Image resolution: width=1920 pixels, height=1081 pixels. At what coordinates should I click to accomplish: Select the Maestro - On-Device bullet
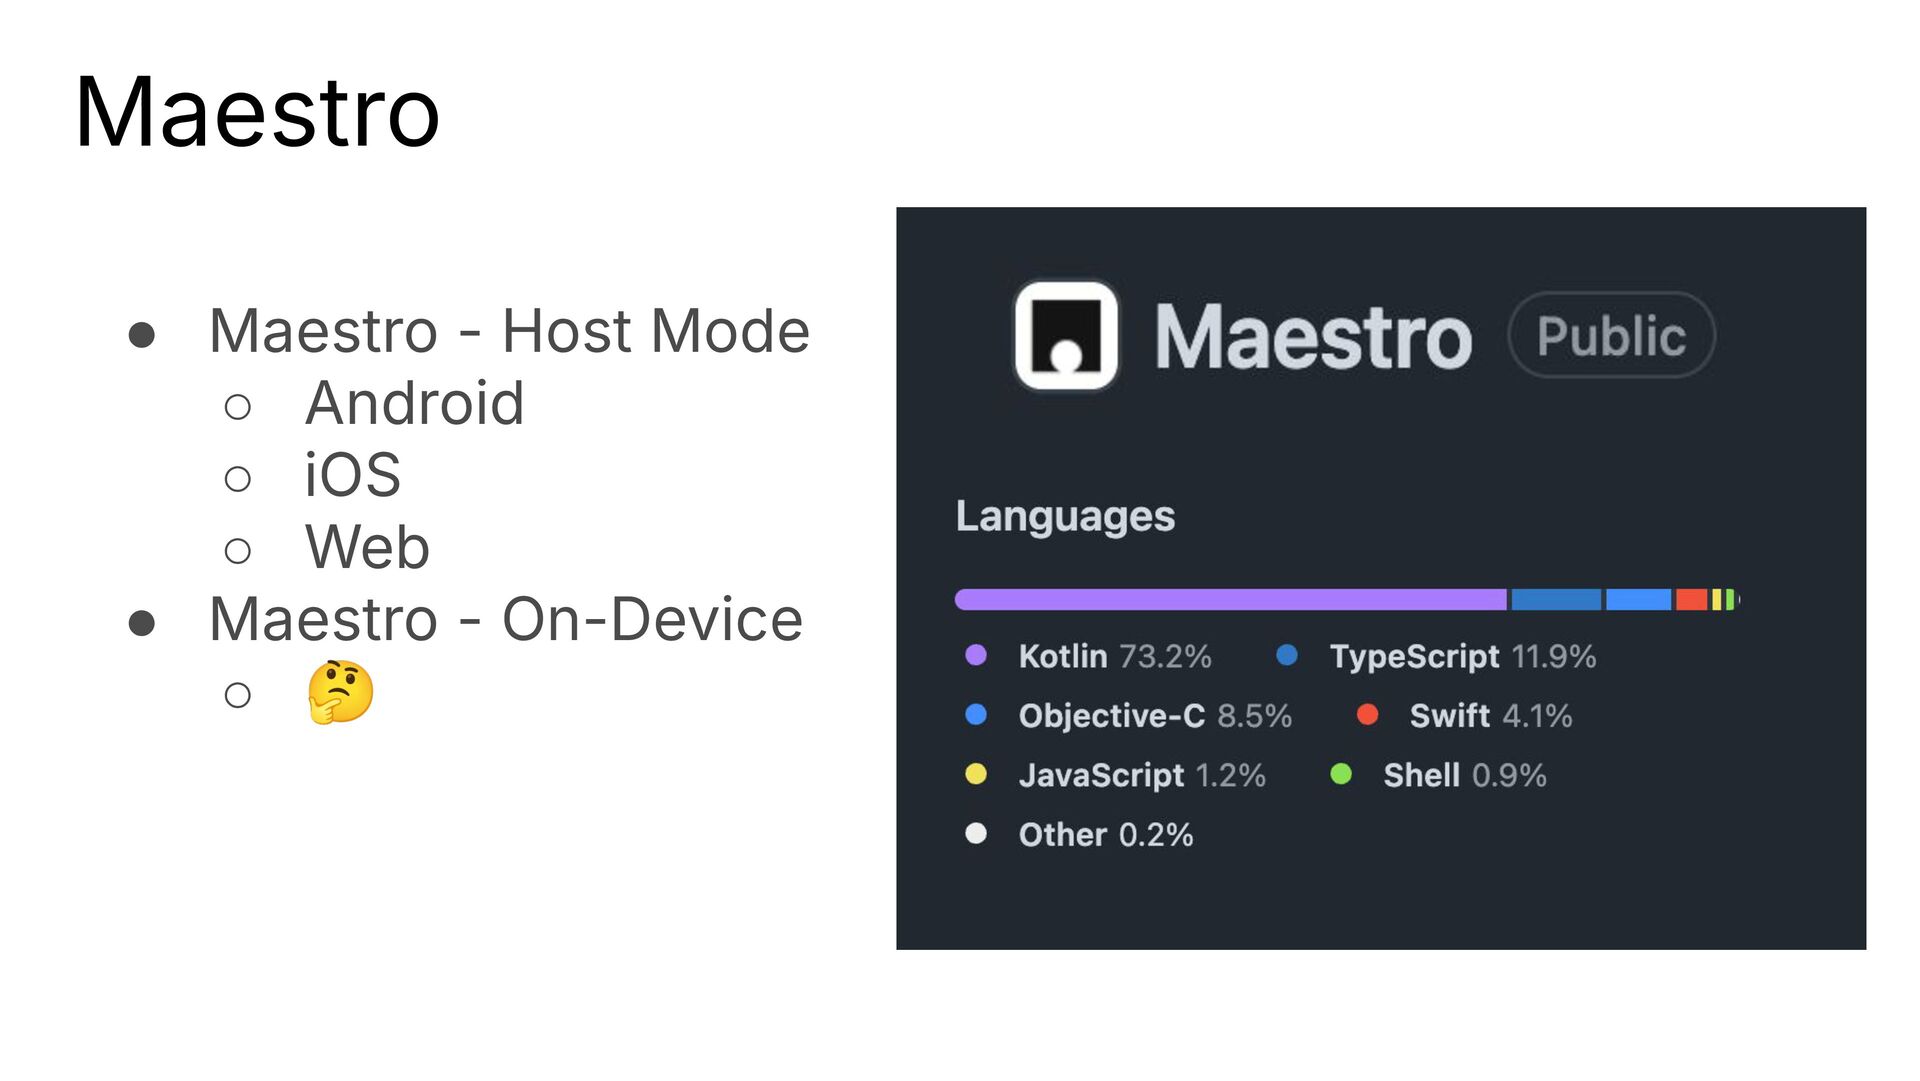pyautogui.click(x=506, y=619)
